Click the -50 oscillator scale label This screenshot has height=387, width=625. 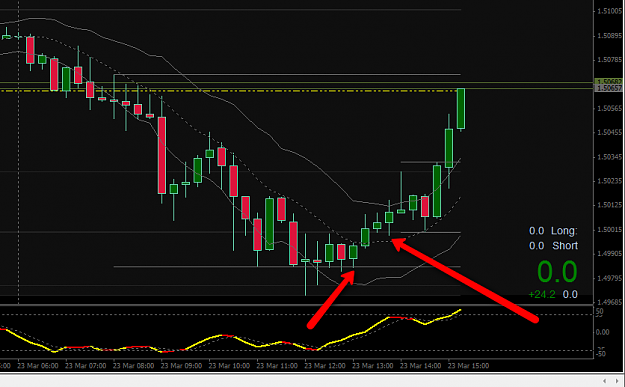pyautogui.click(x=600, y=353)
